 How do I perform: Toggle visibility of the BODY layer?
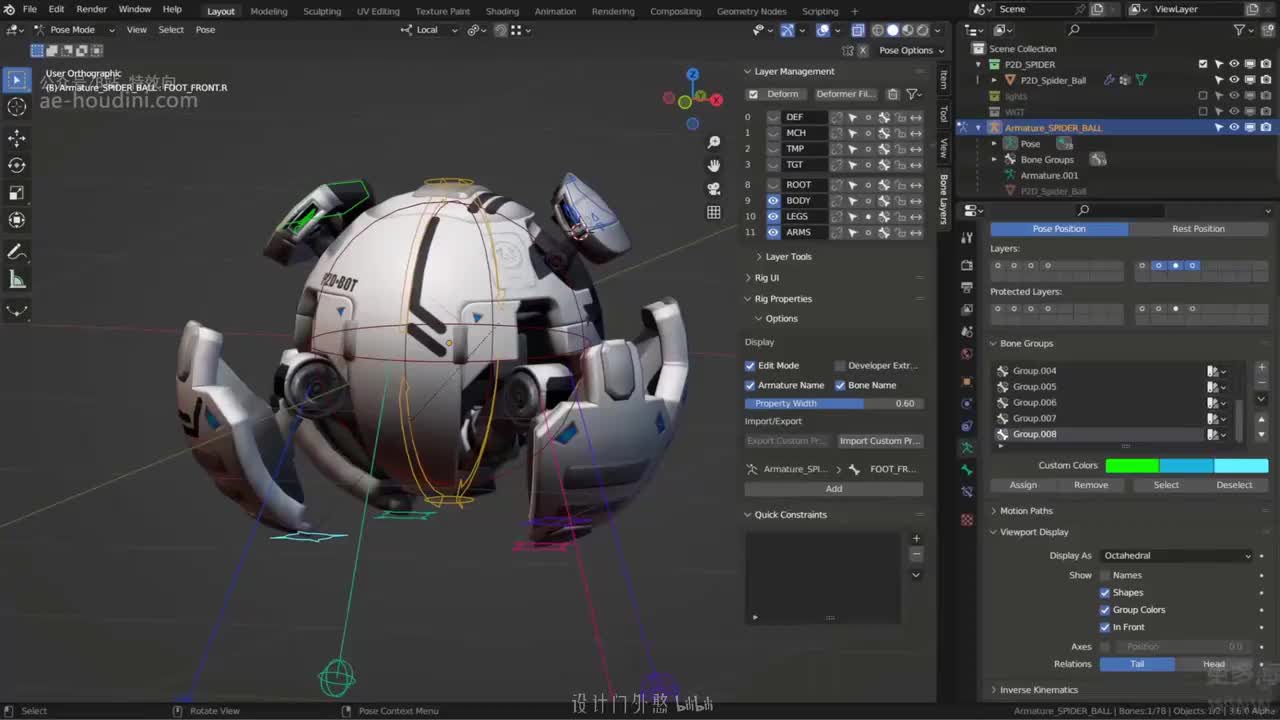[773, 201]
